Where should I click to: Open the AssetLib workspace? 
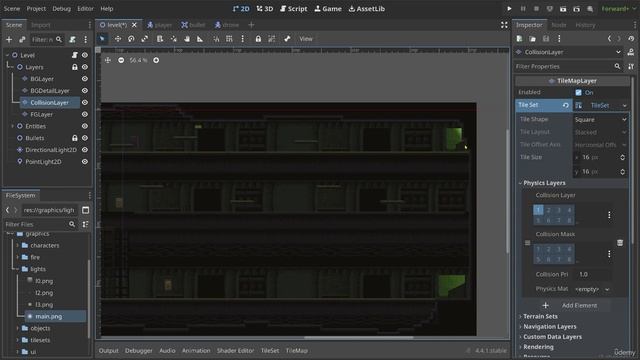tap(367, 9)
